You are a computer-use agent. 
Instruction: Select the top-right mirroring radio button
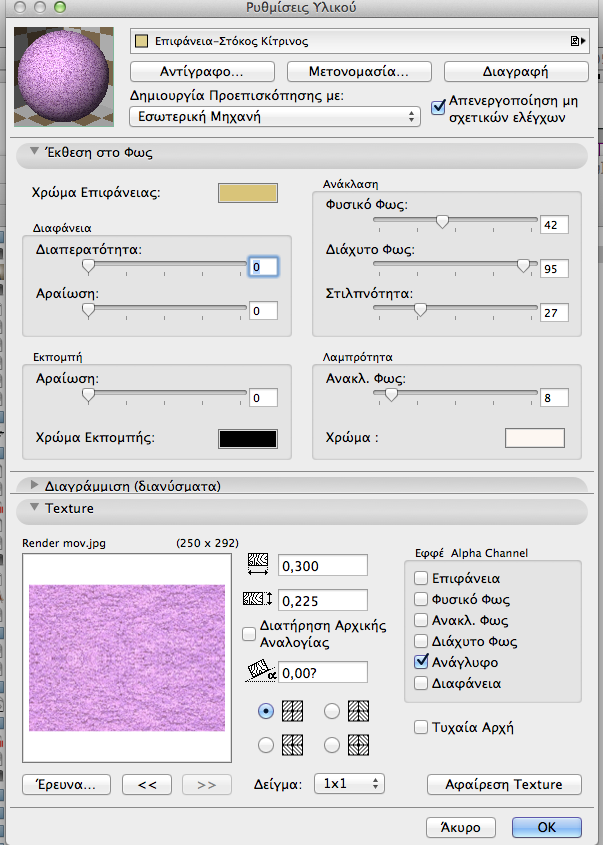[x=332, y=711]
